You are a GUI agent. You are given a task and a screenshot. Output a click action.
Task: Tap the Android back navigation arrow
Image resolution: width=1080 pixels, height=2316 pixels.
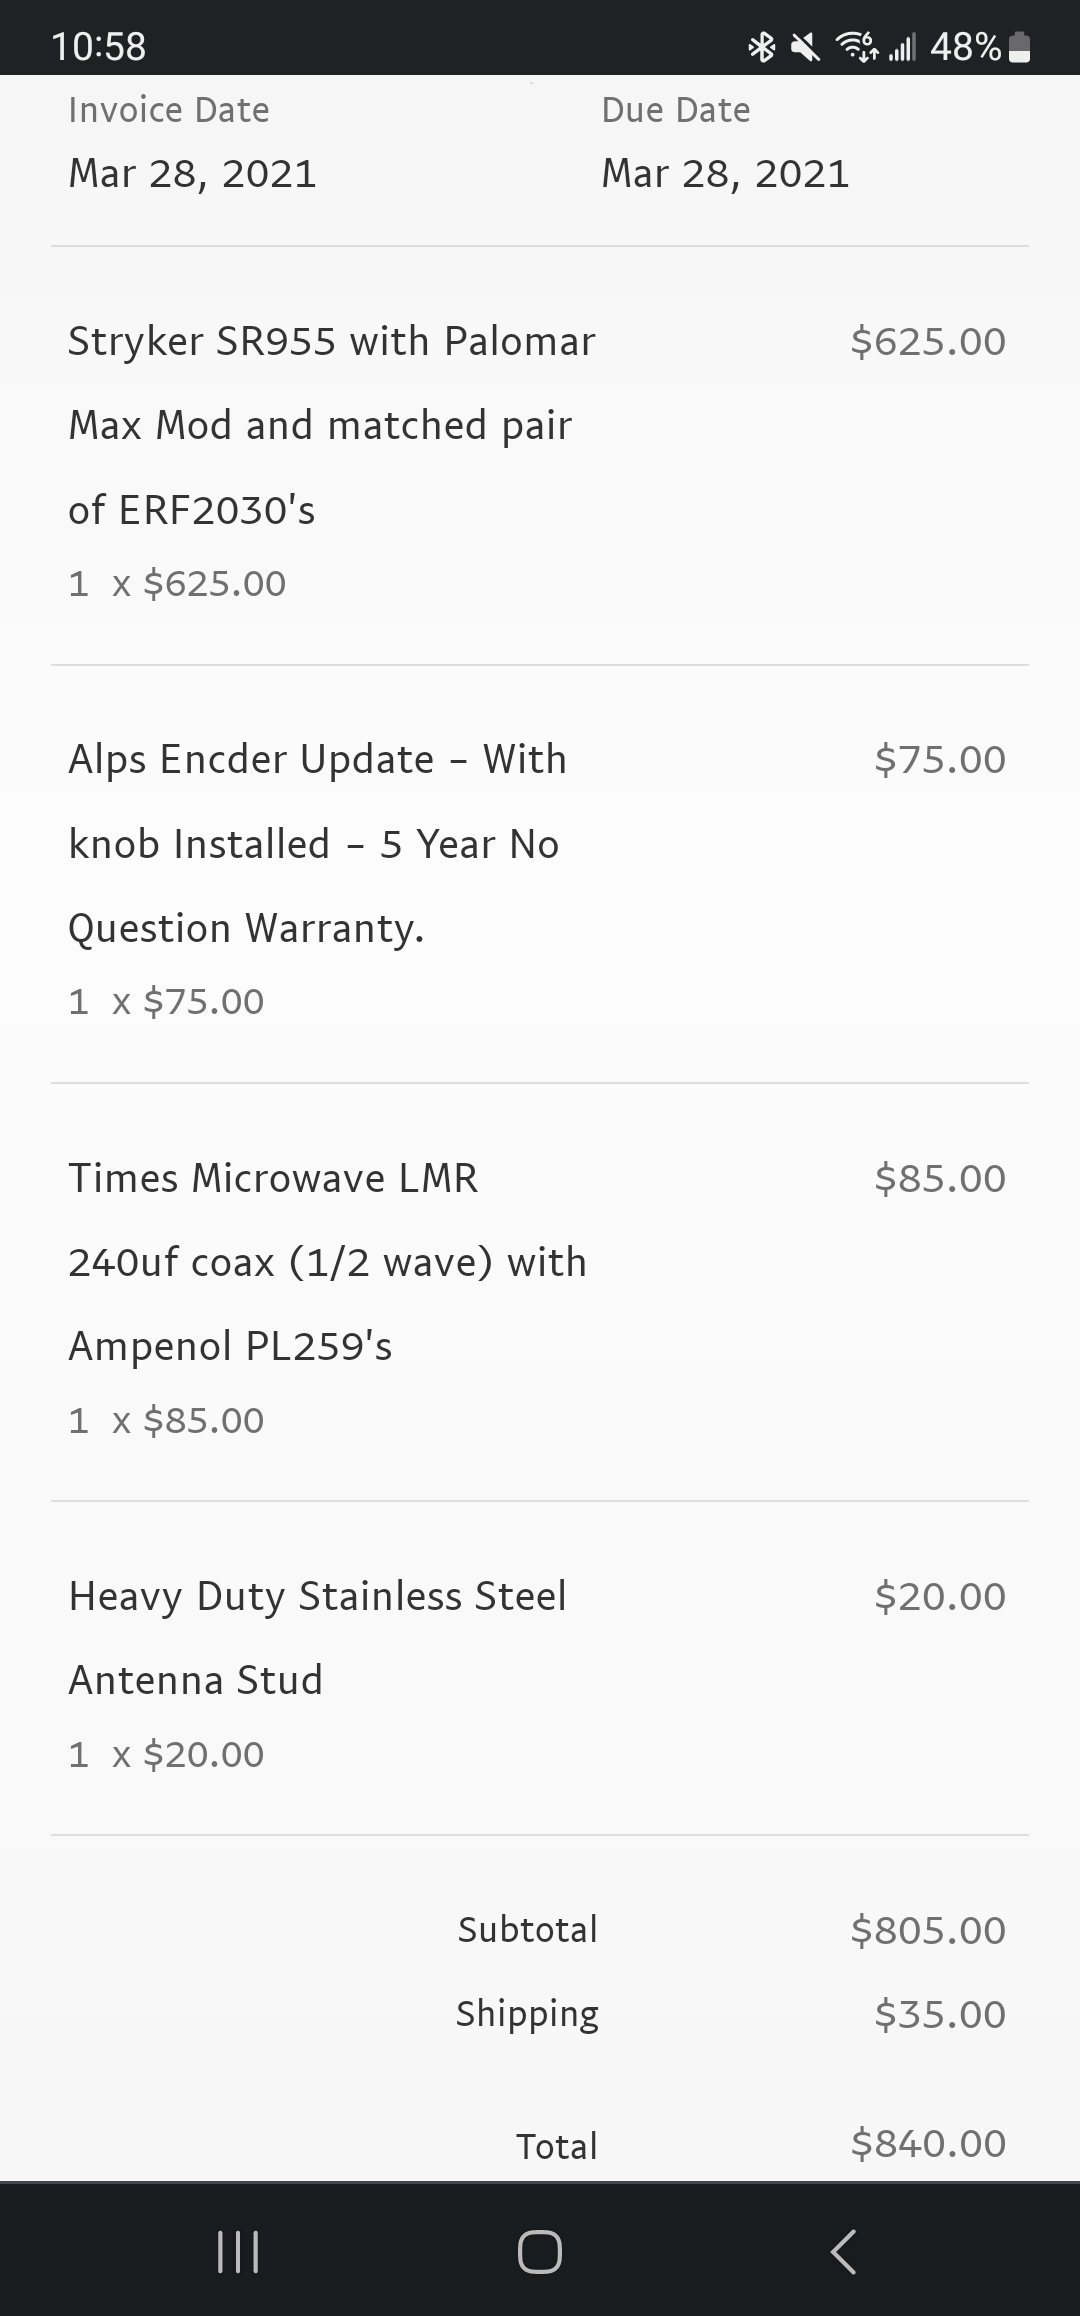843,2251
